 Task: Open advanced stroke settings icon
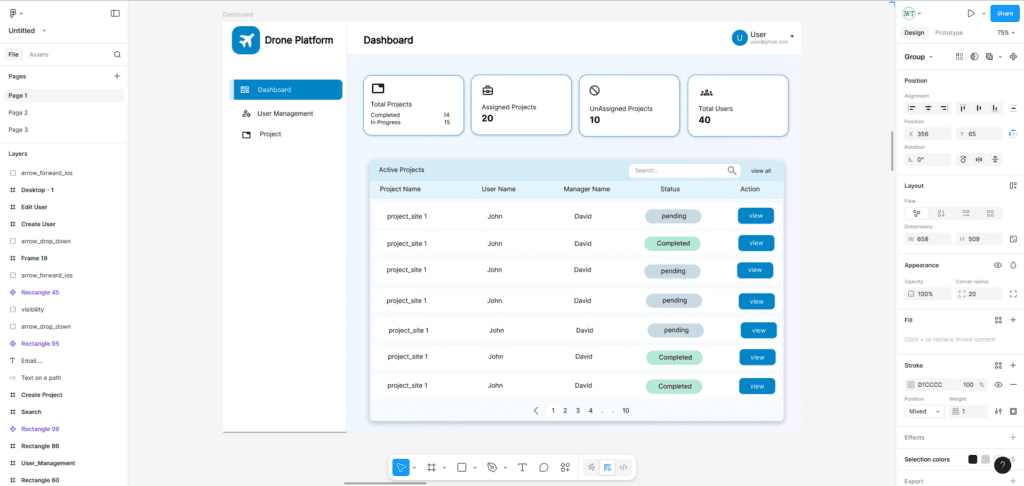pyautogui.click(x=998, y=412)
